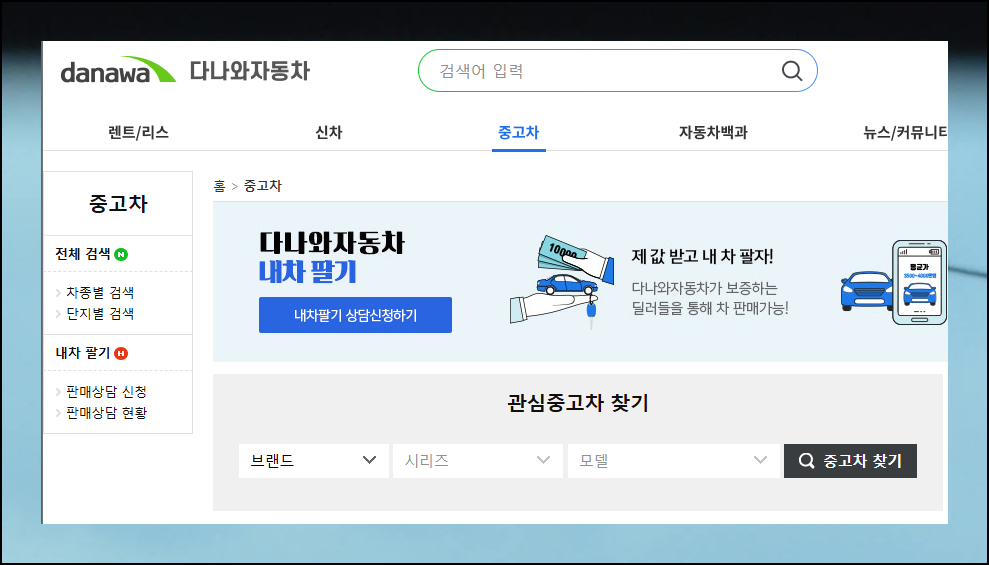The width and height of the screenshot is (989, 565).
Task: Click the 제 값 받고 내 차 팔자! text
Action: click(x=702, y=257)
